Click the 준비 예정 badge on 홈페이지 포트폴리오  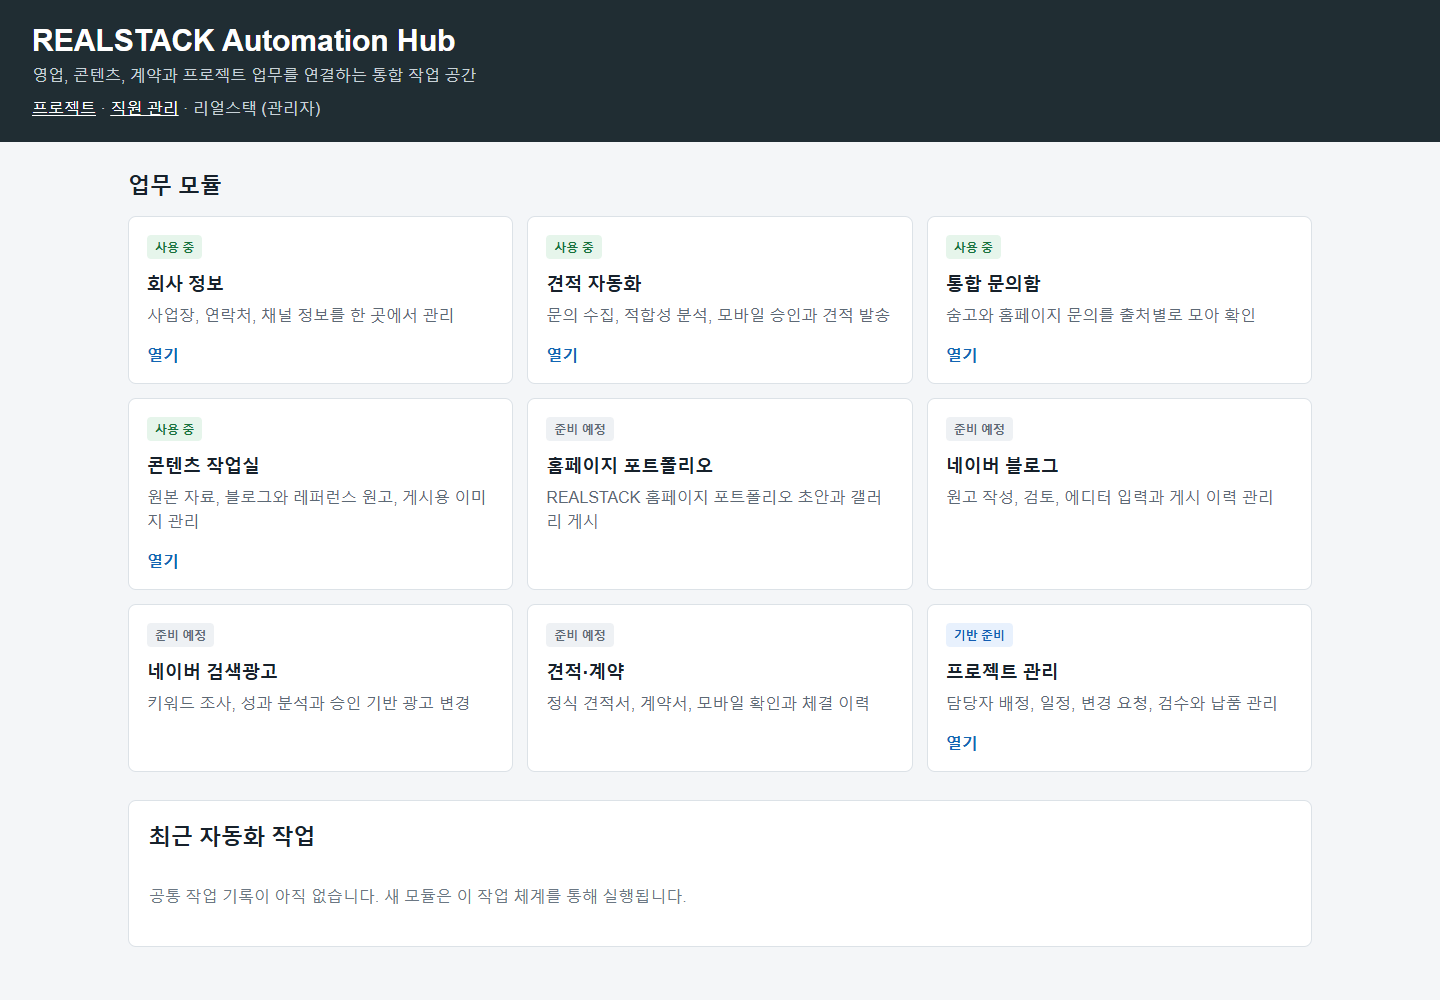(x=580, y=429)
